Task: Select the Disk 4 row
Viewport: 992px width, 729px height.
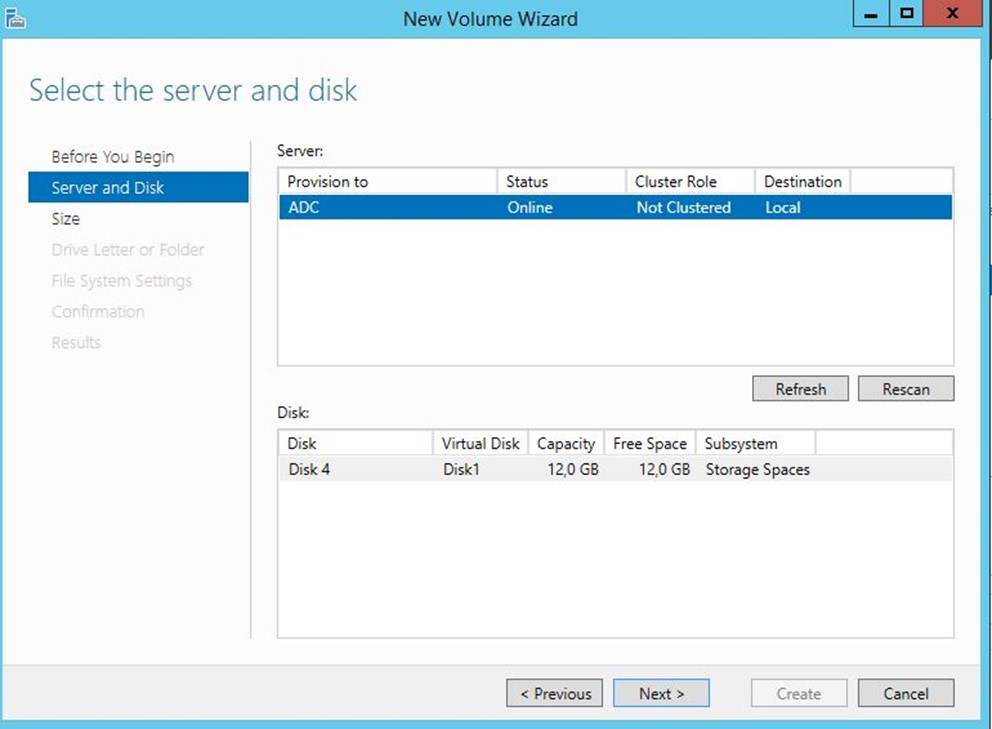Action: (616, 470)
